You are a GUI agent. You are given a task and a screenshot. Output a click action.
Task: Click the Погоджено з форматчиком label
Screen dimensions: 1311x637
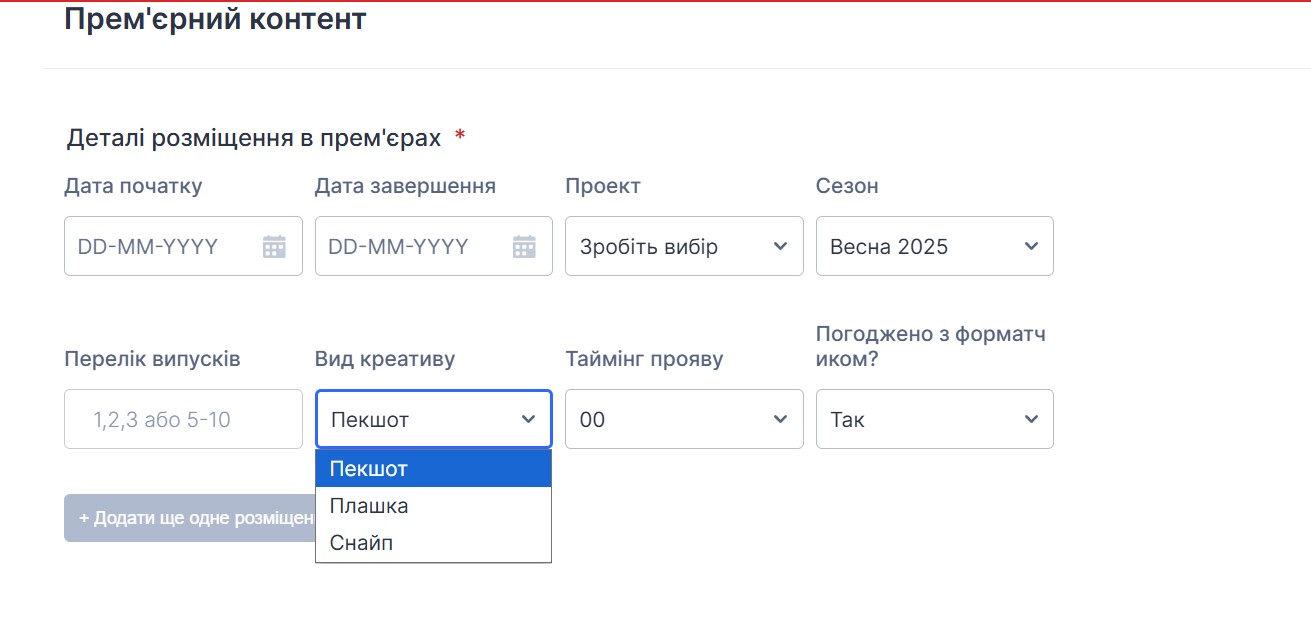tap(930, 346)
